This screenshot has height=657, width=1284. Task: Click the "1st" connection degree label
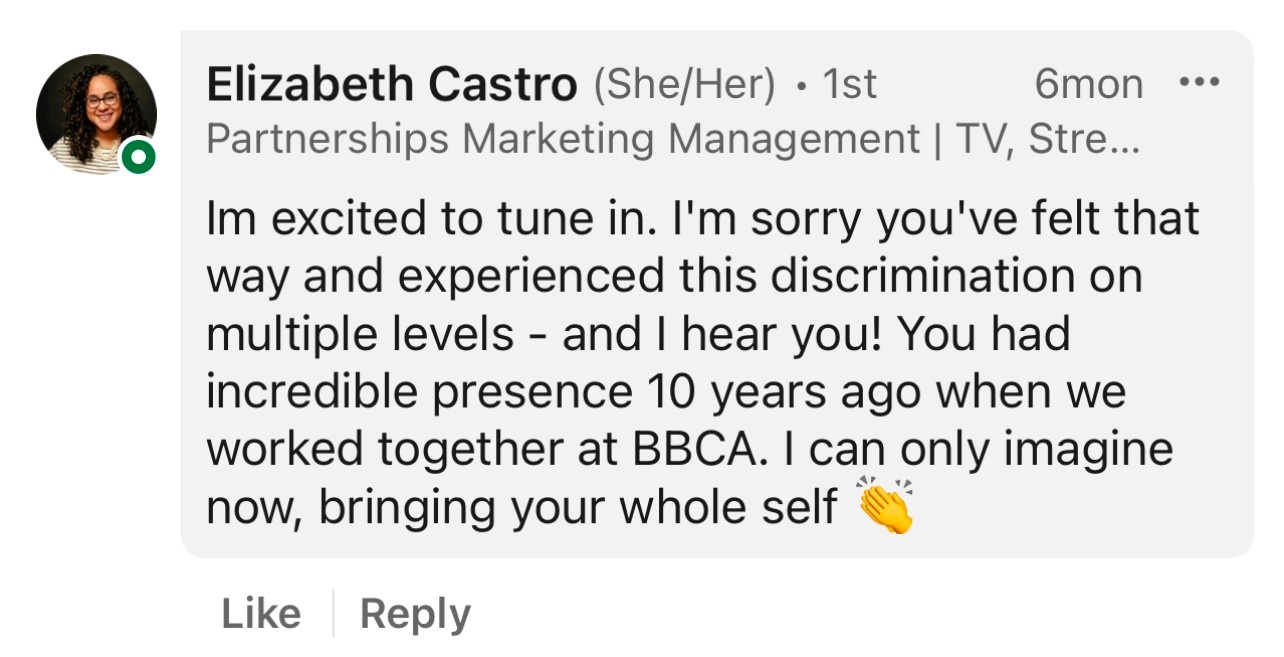tap(849, 85)
